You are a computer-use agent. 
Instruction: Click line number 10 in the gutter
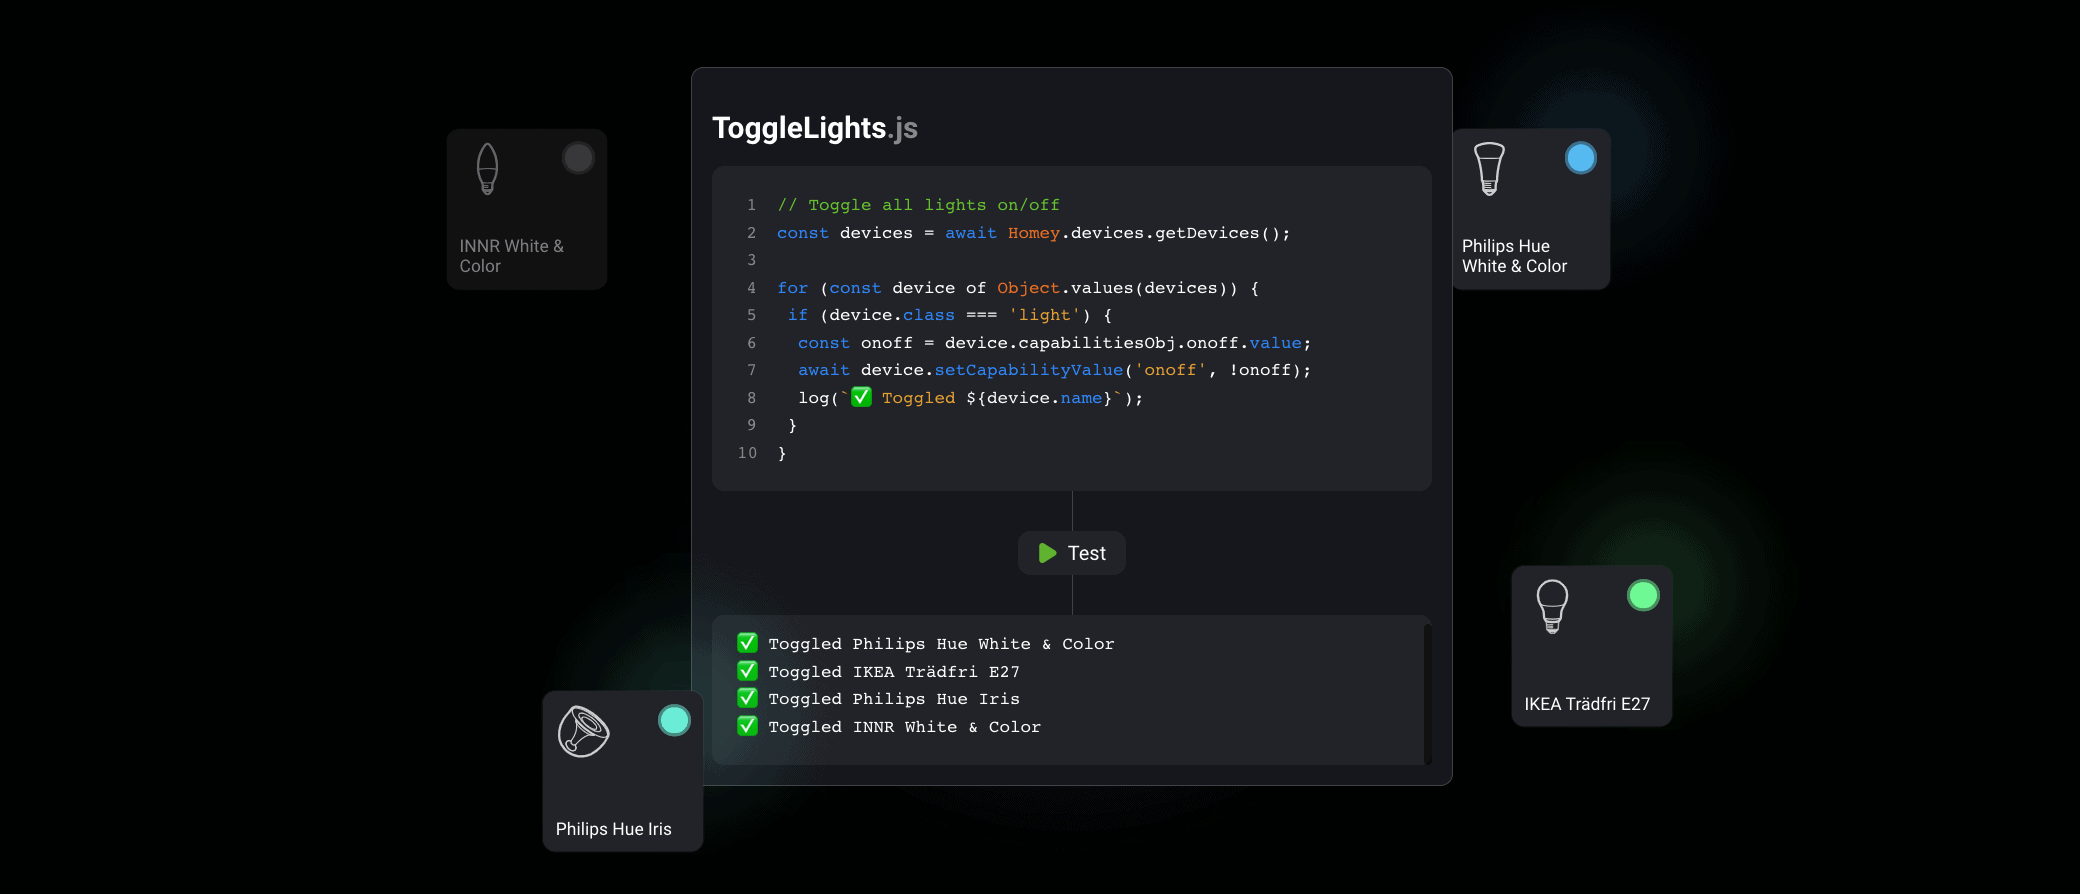747,453
